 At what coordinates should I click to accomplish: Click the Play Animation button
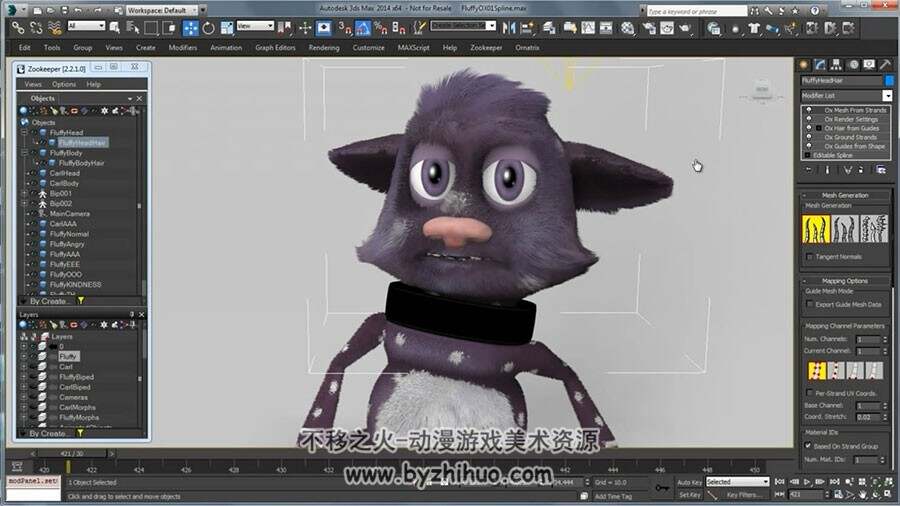pyautogui.click(x=807, y=482)
